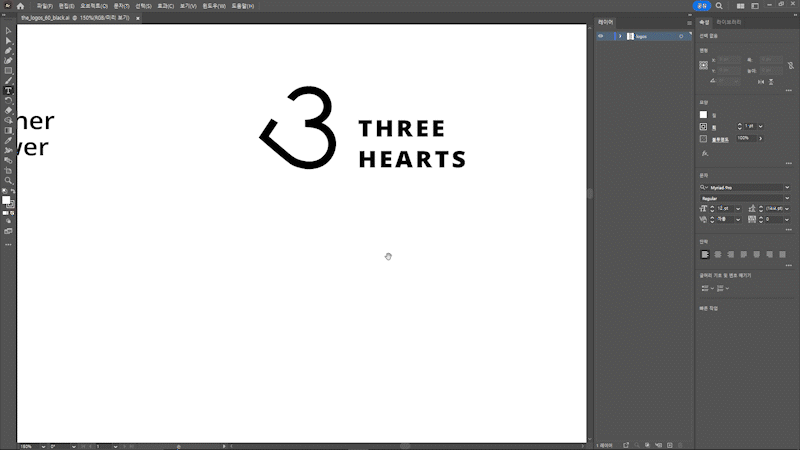
Task: Click the stroke swatch in Appearance
Action: [704, 127]
